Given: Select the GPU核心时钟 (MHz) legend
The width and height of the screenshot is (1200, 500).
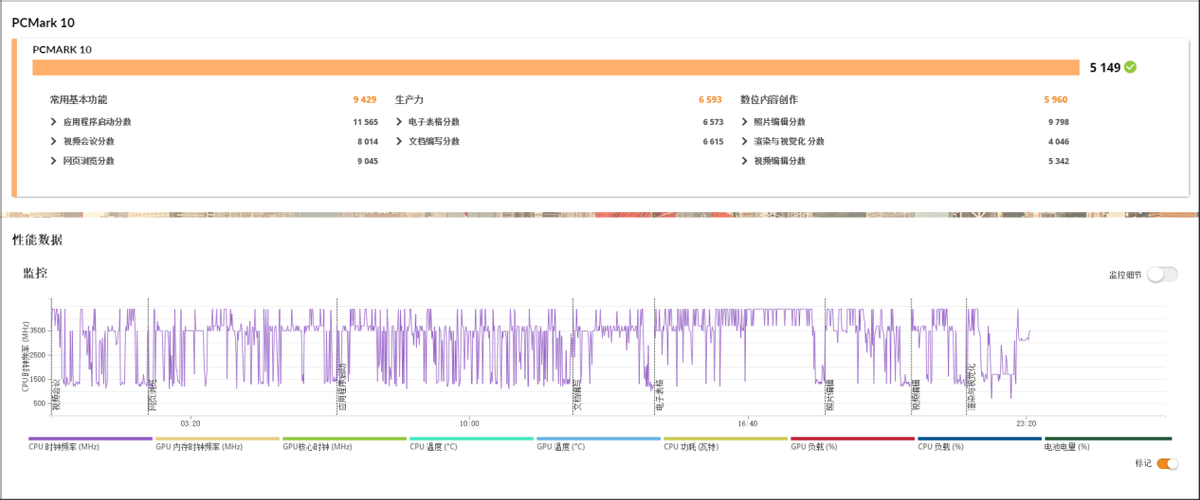Looking at the screenshot, I should tap(344, 443).
